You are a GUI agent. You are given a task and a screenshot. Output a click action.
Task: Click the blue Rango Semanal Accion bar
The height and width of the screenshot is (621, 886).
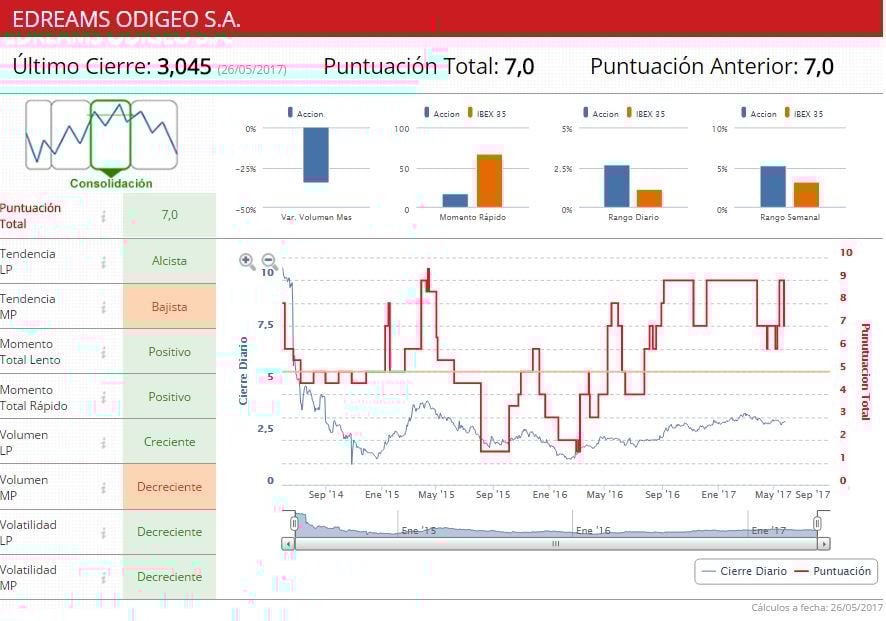pyautogui.click(x=772, y=187)
